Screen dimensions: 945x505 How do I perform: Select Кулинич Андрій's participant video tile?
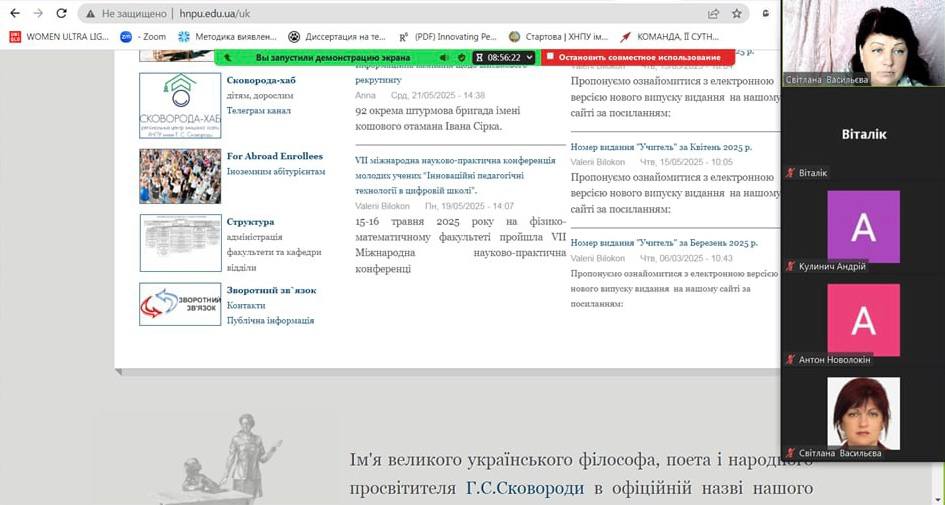tap(863, 228)
